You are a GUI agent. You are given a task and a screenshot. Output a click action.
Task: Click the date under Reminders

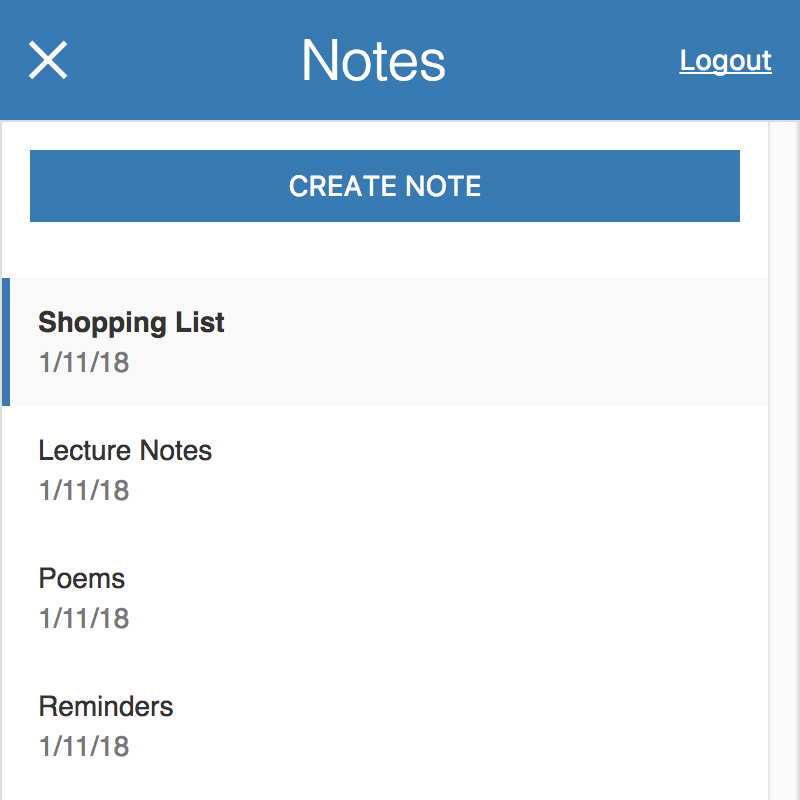tap(84, 747)
